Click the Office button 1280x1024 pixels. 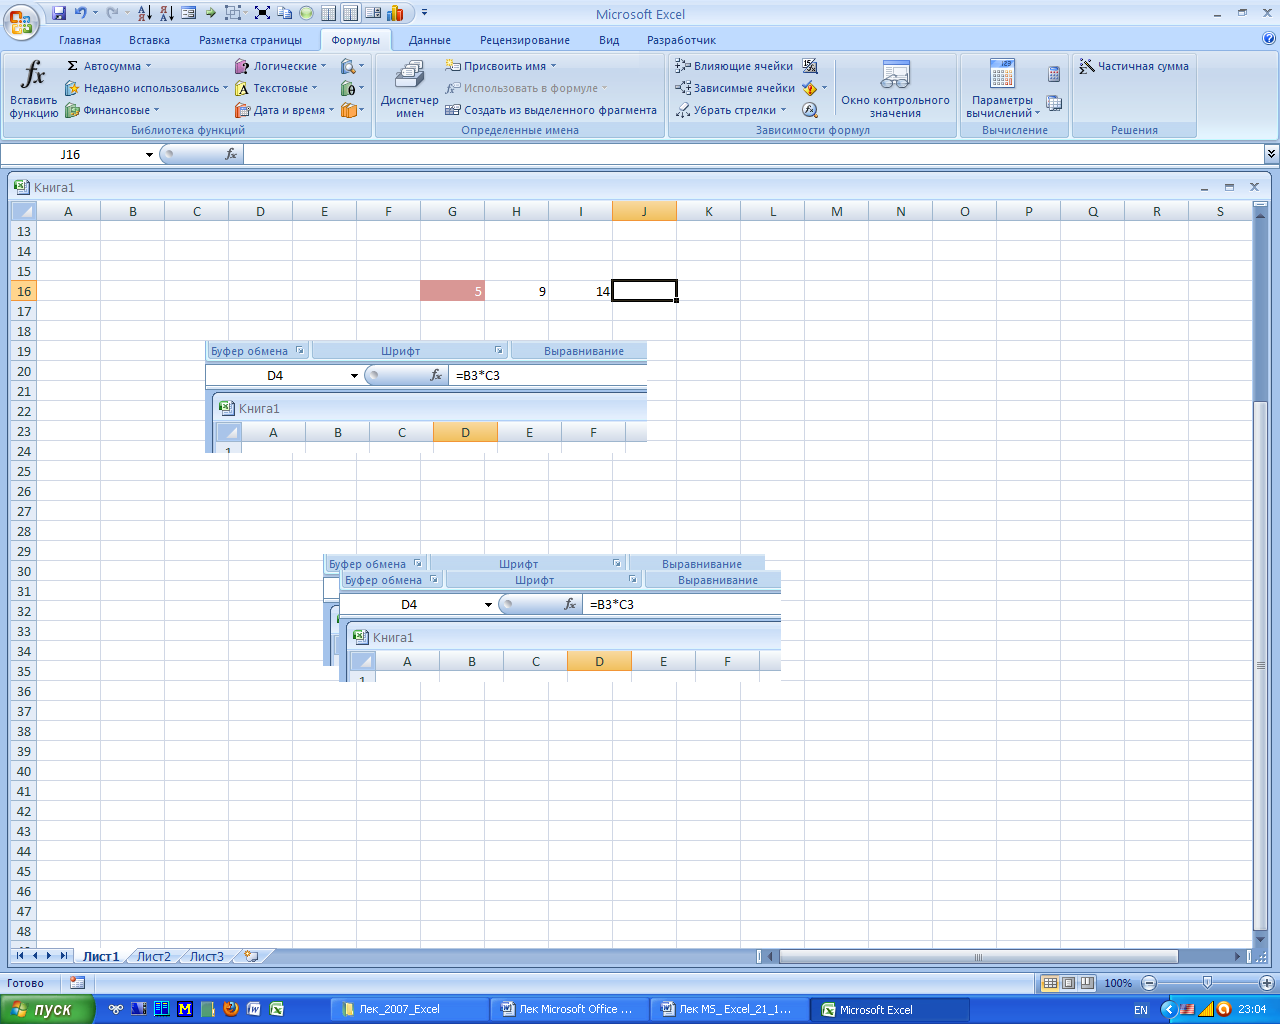[x=21, y=20]
